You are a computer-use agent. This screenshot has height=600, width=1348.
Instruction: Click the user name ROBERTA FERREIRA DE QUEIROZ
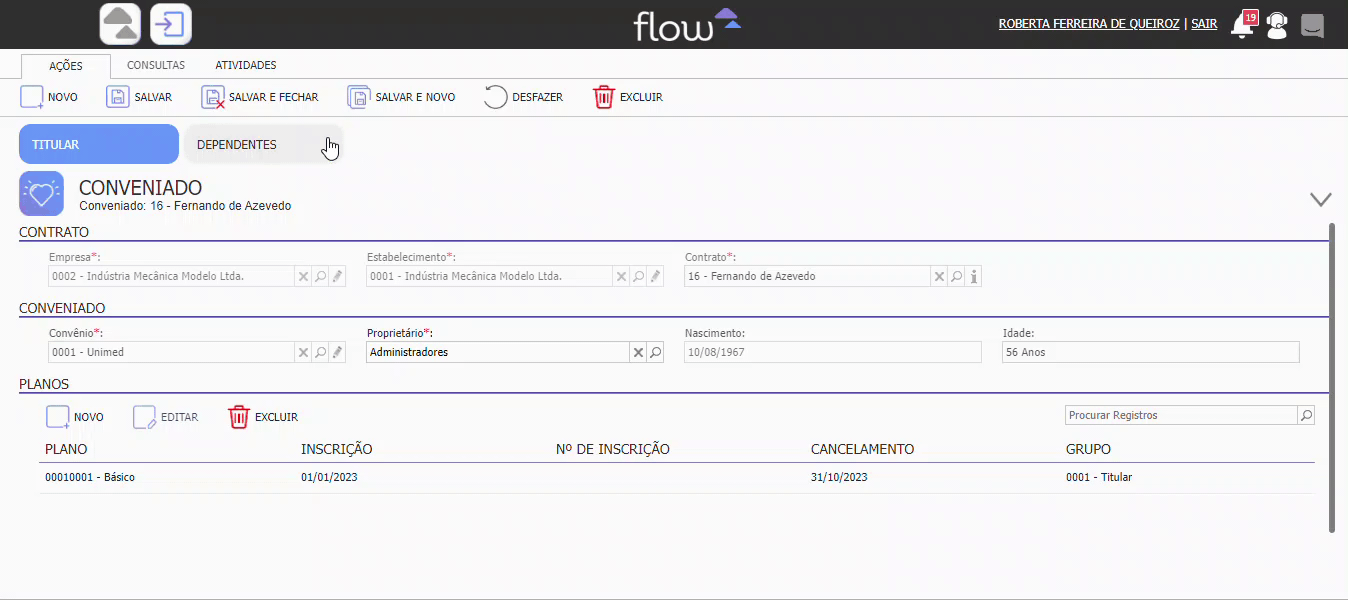pos(1089,24)
